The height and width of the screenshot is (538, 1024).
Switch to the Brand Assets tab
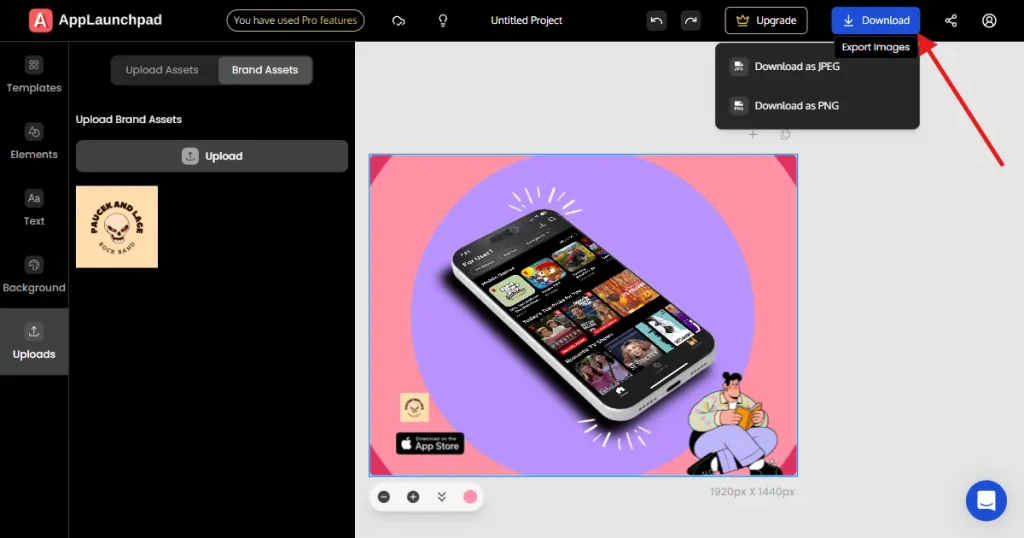coord(265,70)
